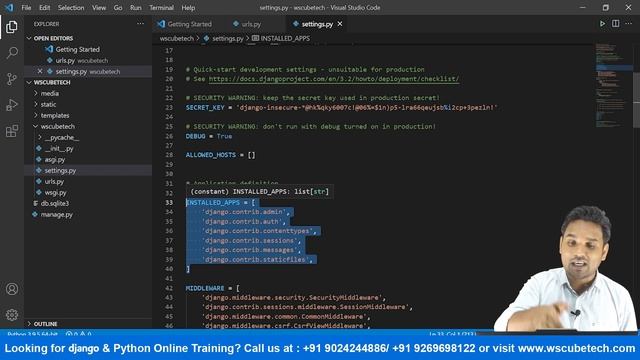Open the Edit menu
The image size is (640, 360).
pos(44,7)
